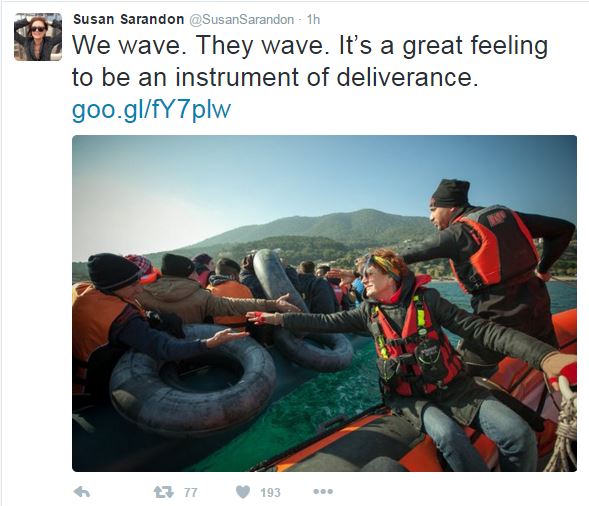Like the tweet with the heart icon
The height and width of the screenshot is (506, 589).
(x=243, y=492)
